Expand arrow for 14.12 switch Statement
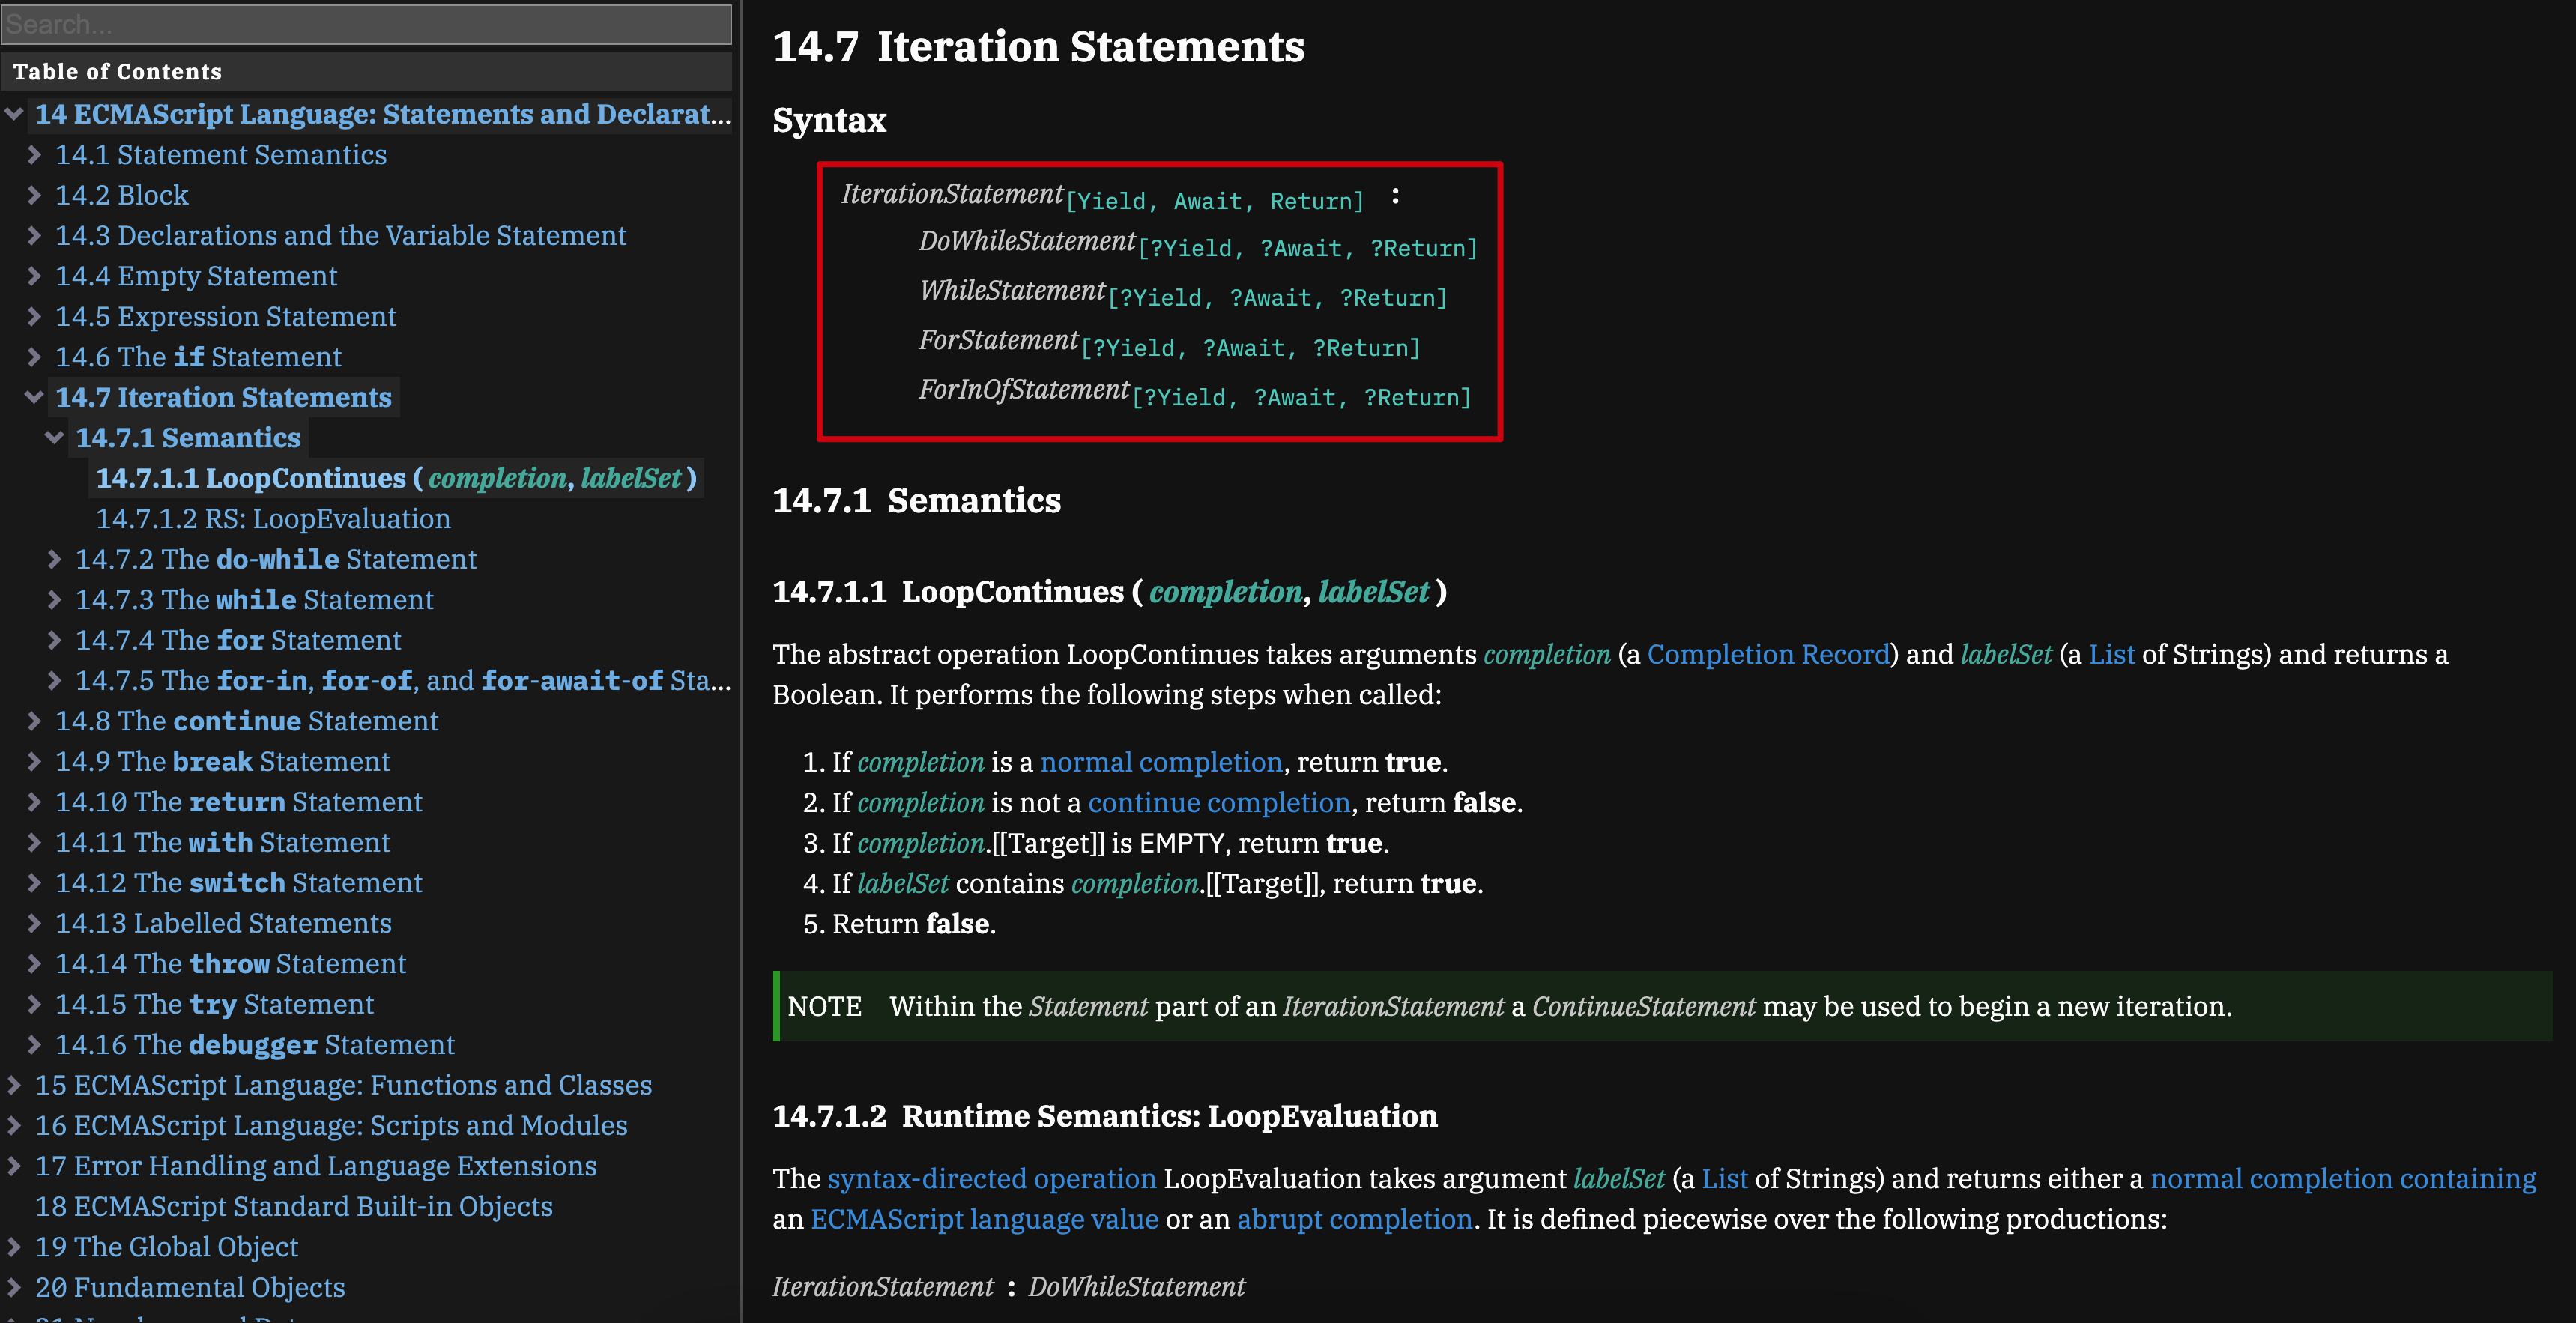2576x1323 pixels. tap(34, 882)
